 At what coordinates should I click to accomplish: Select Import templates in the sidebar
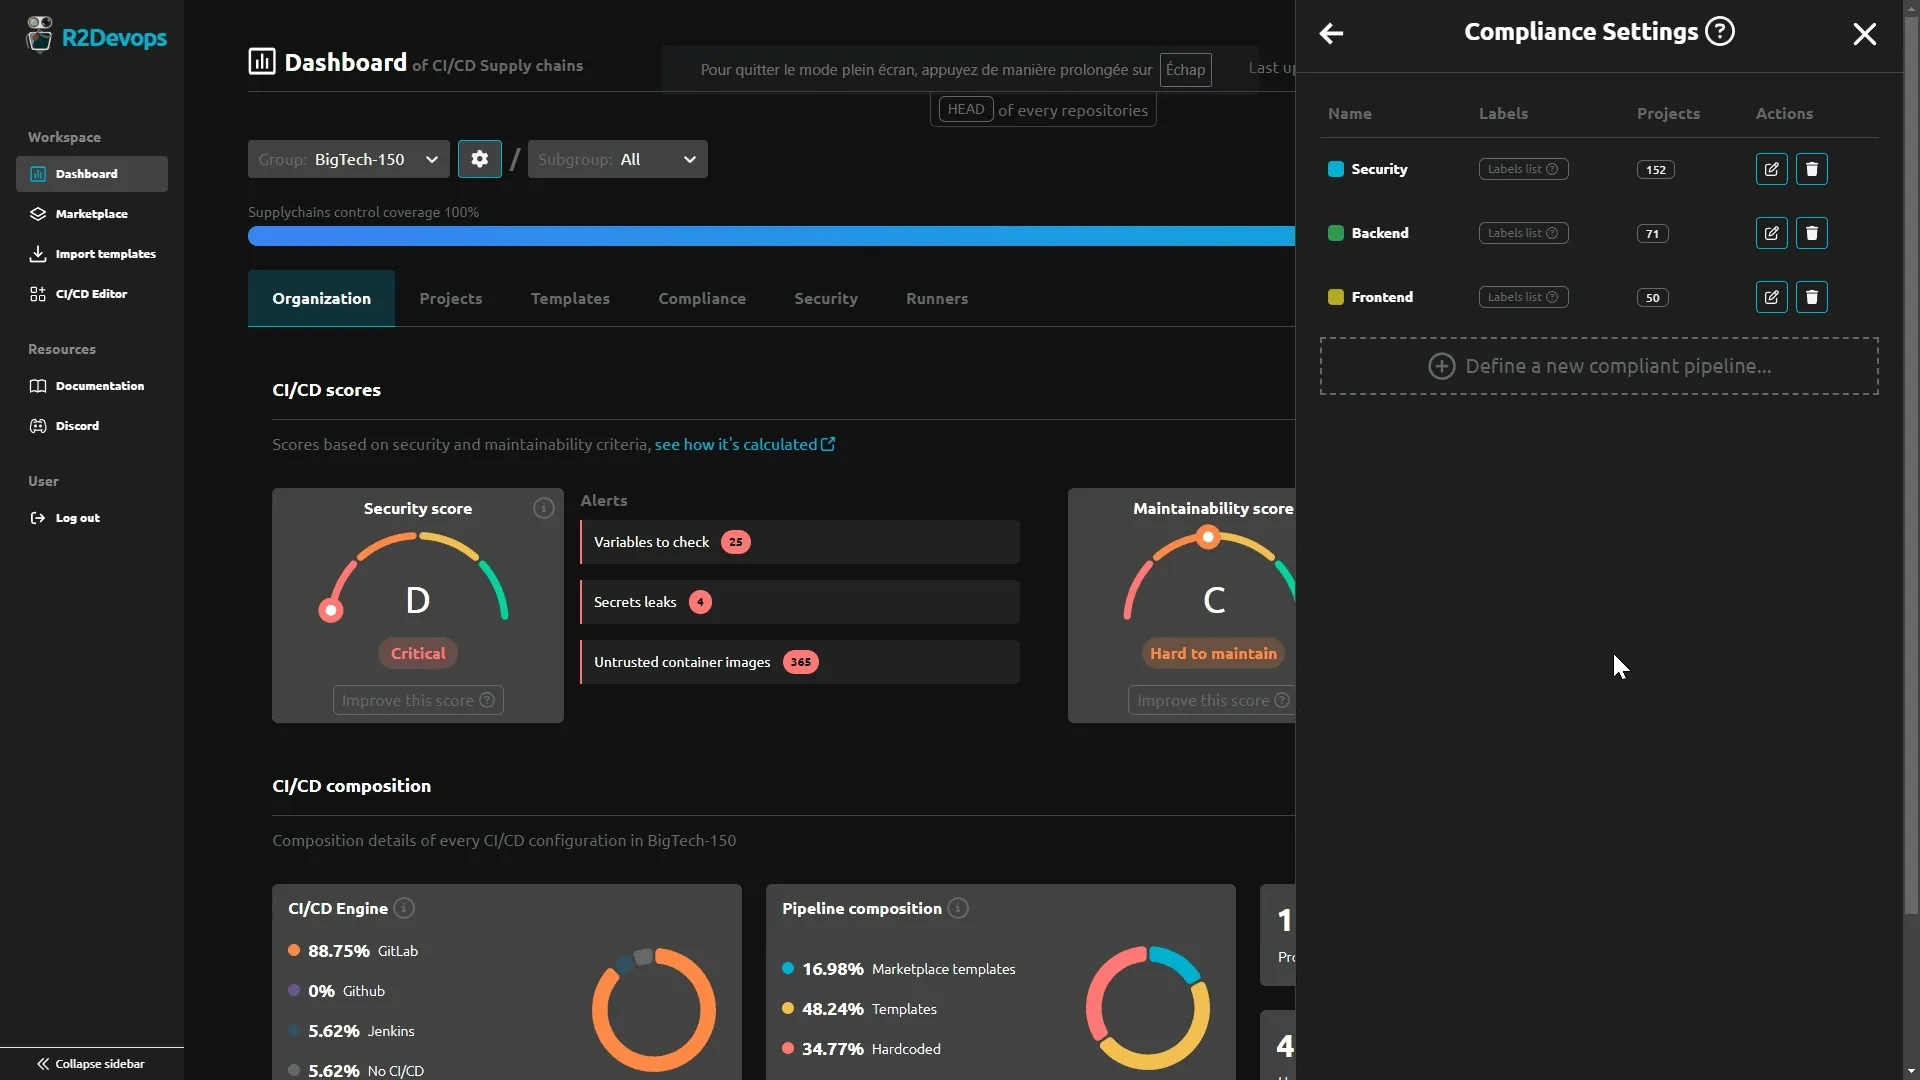pos(103,253)
